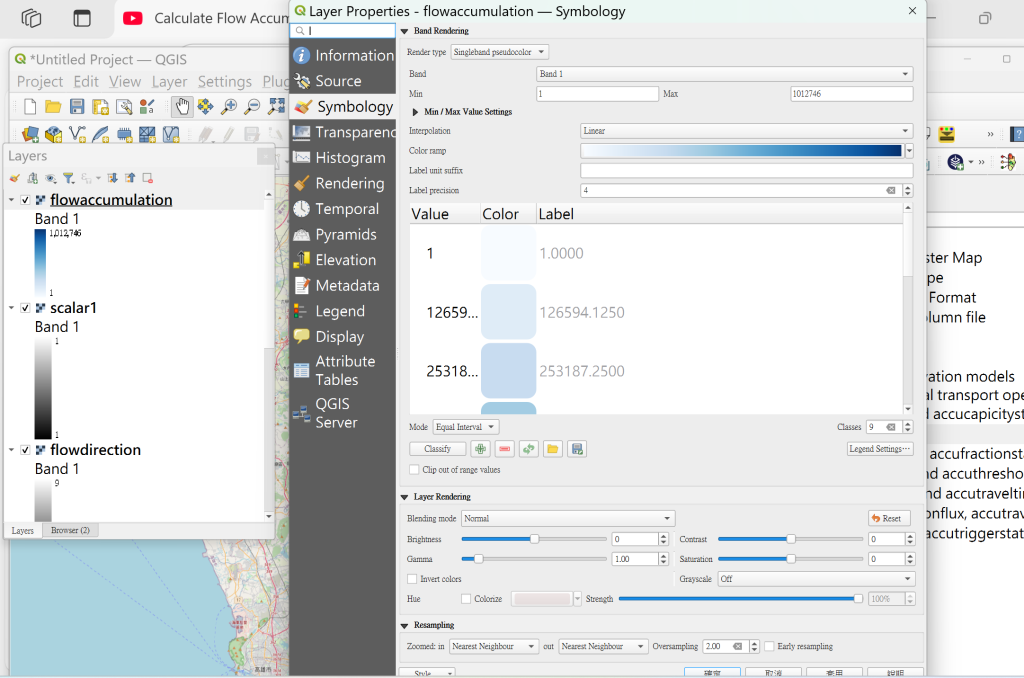Open the layout manager icon
This screenshot has height=678, width=1024.
pyautogui.click(x=123, y=106)
